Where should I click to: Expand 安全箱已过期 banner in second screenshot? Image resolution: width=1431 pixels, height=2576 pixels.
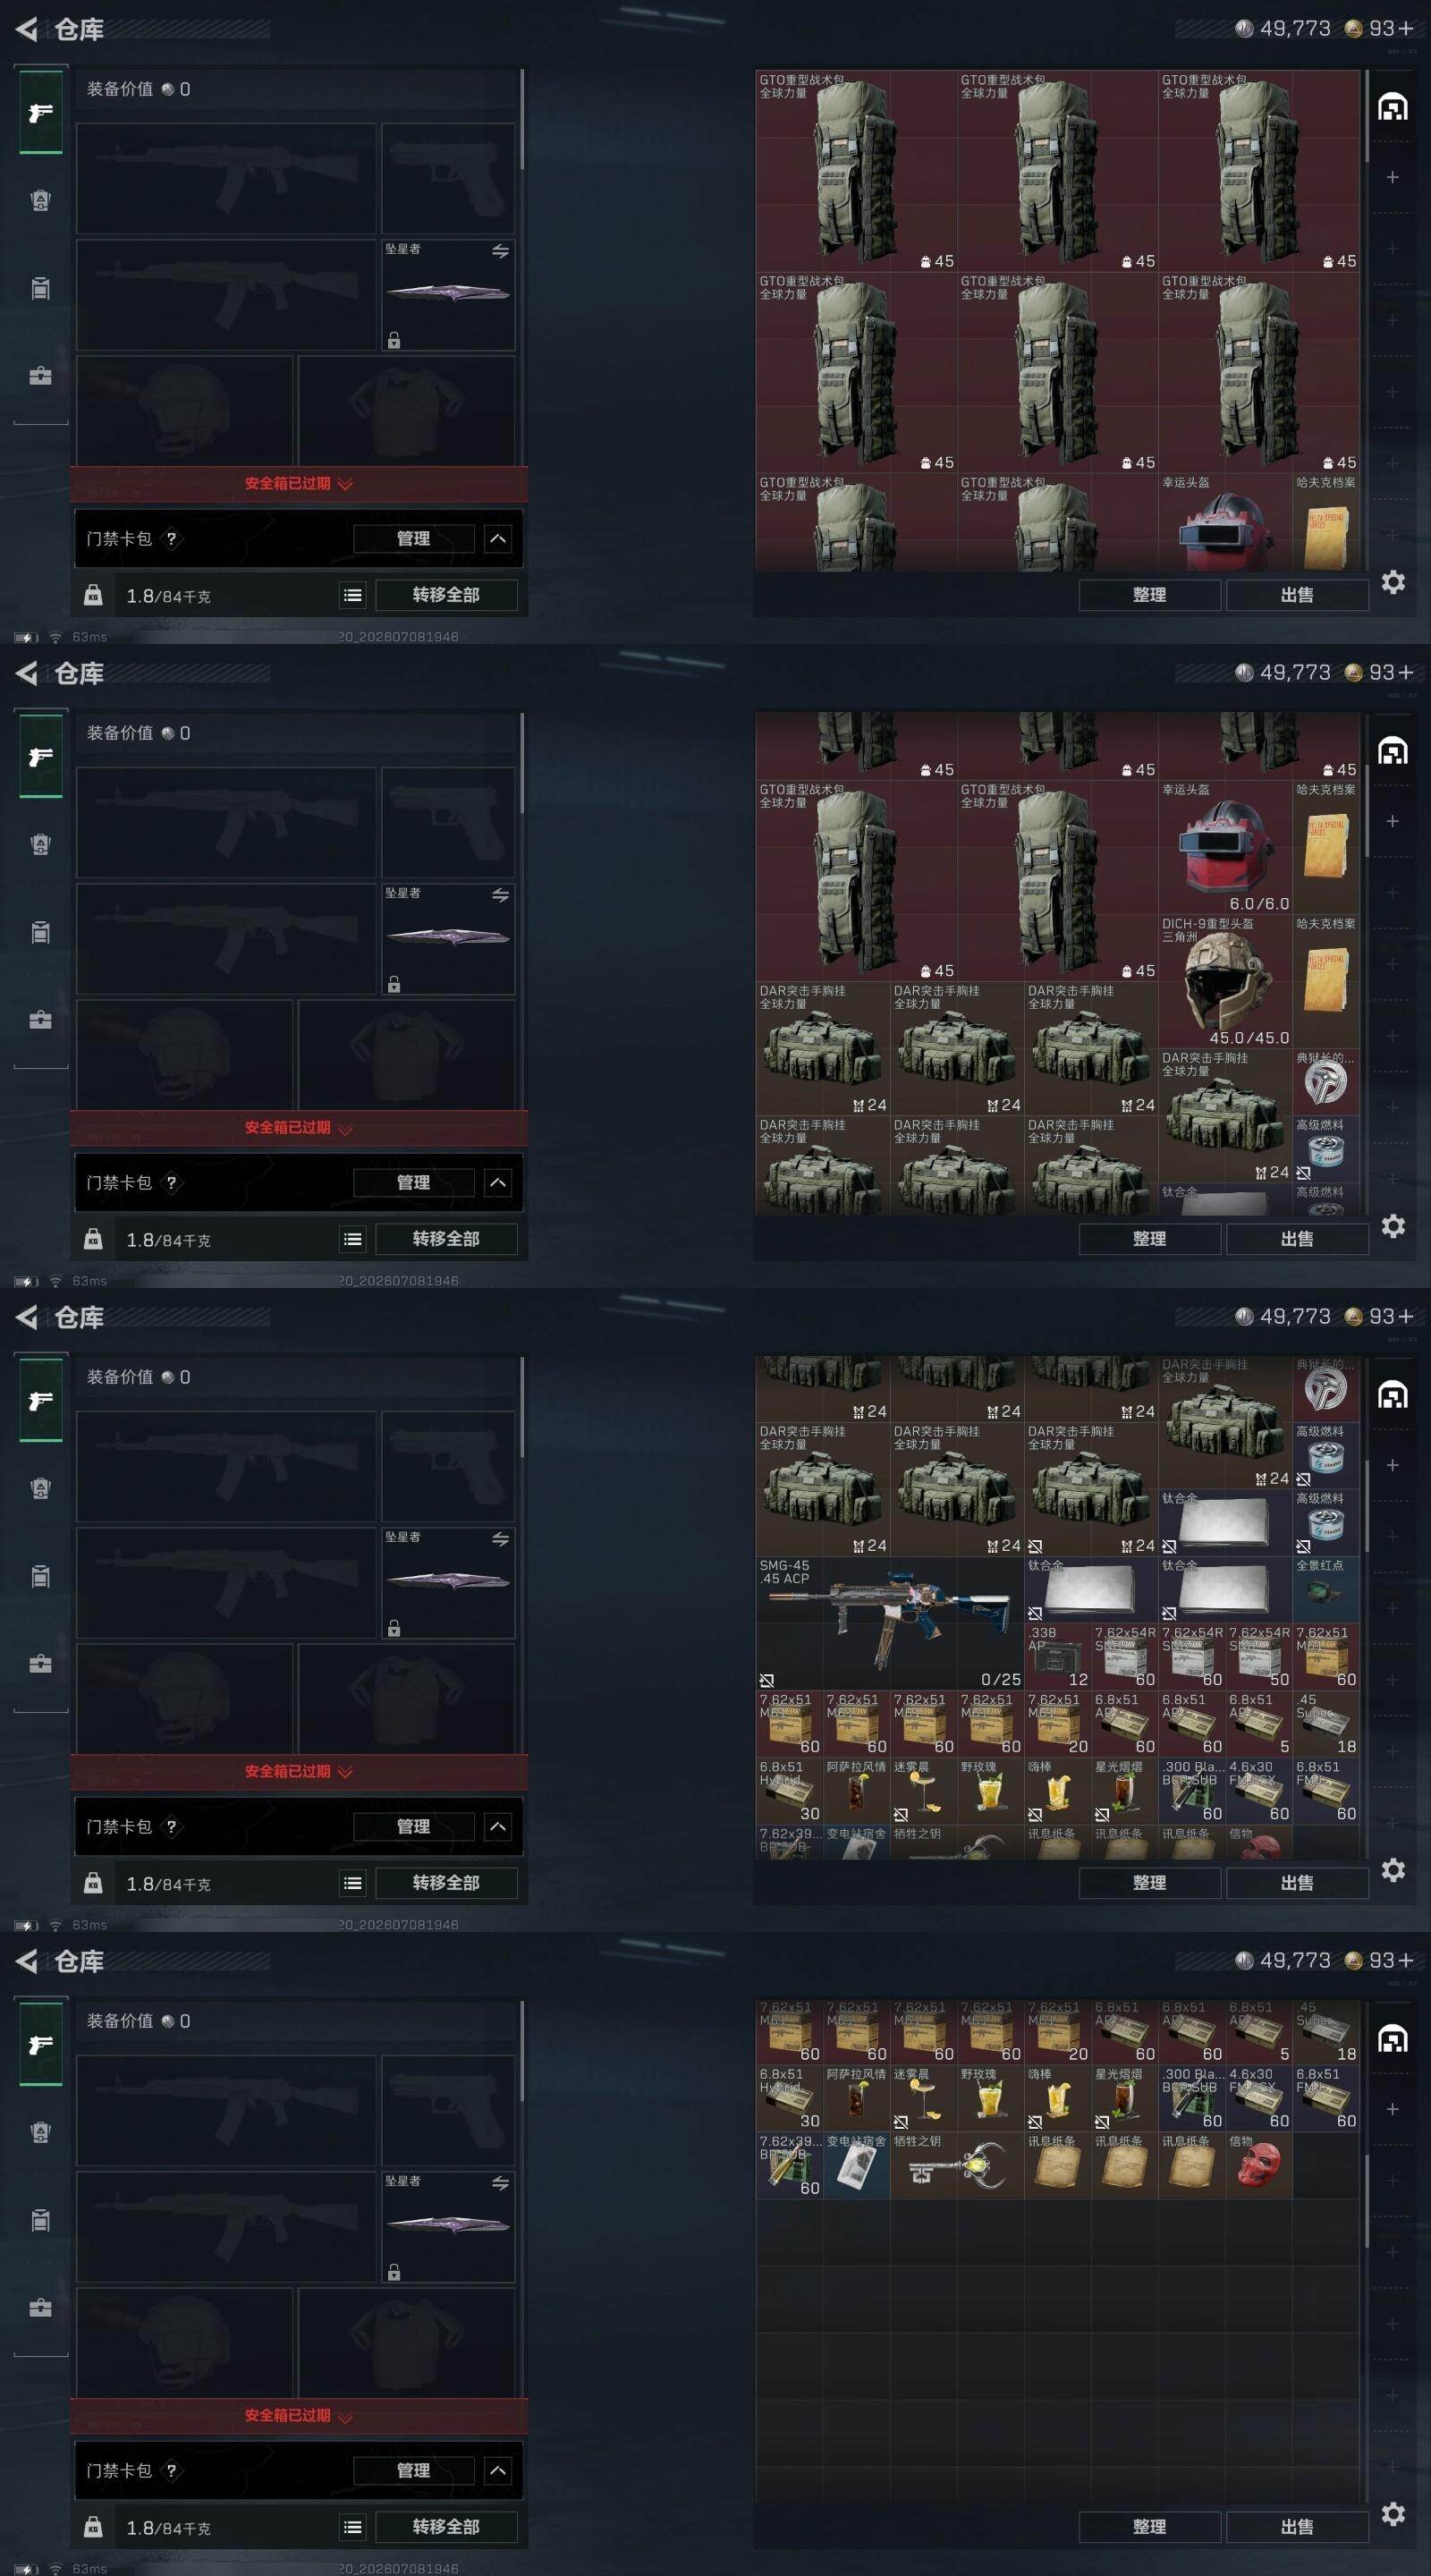pos(299,1128)
